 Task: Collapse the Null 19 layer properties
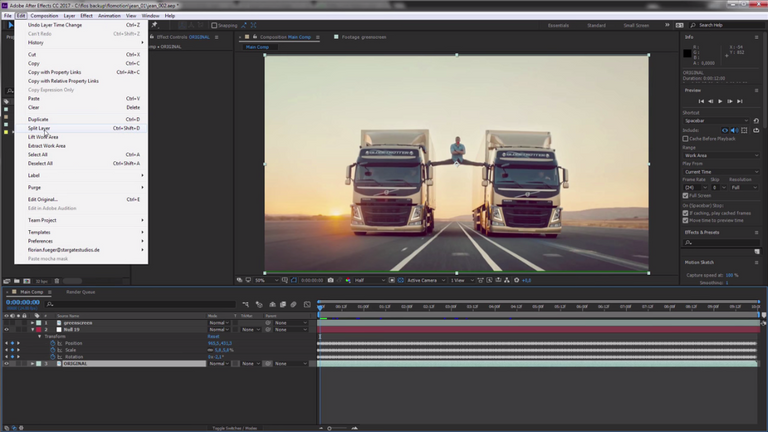(x=32, y=330)
